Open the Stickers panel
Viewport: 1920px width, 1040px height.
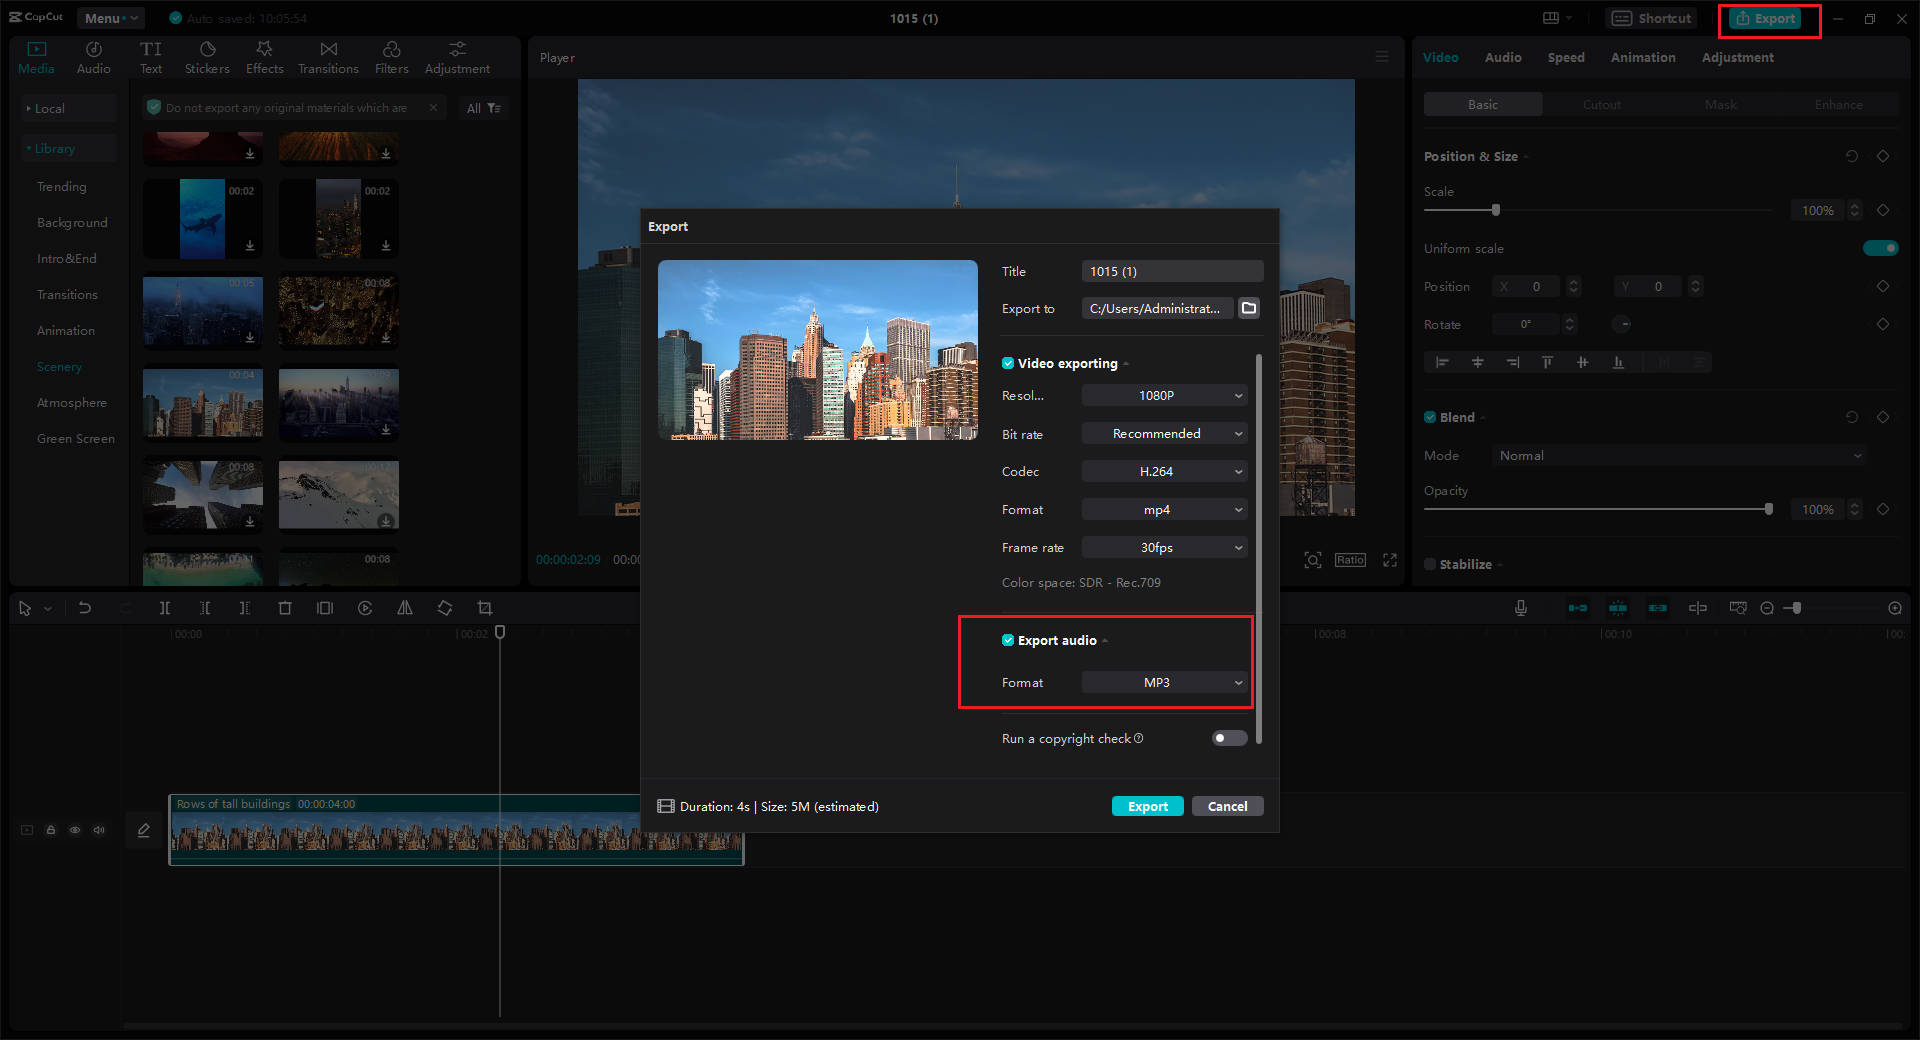click(x=207, y=55)
